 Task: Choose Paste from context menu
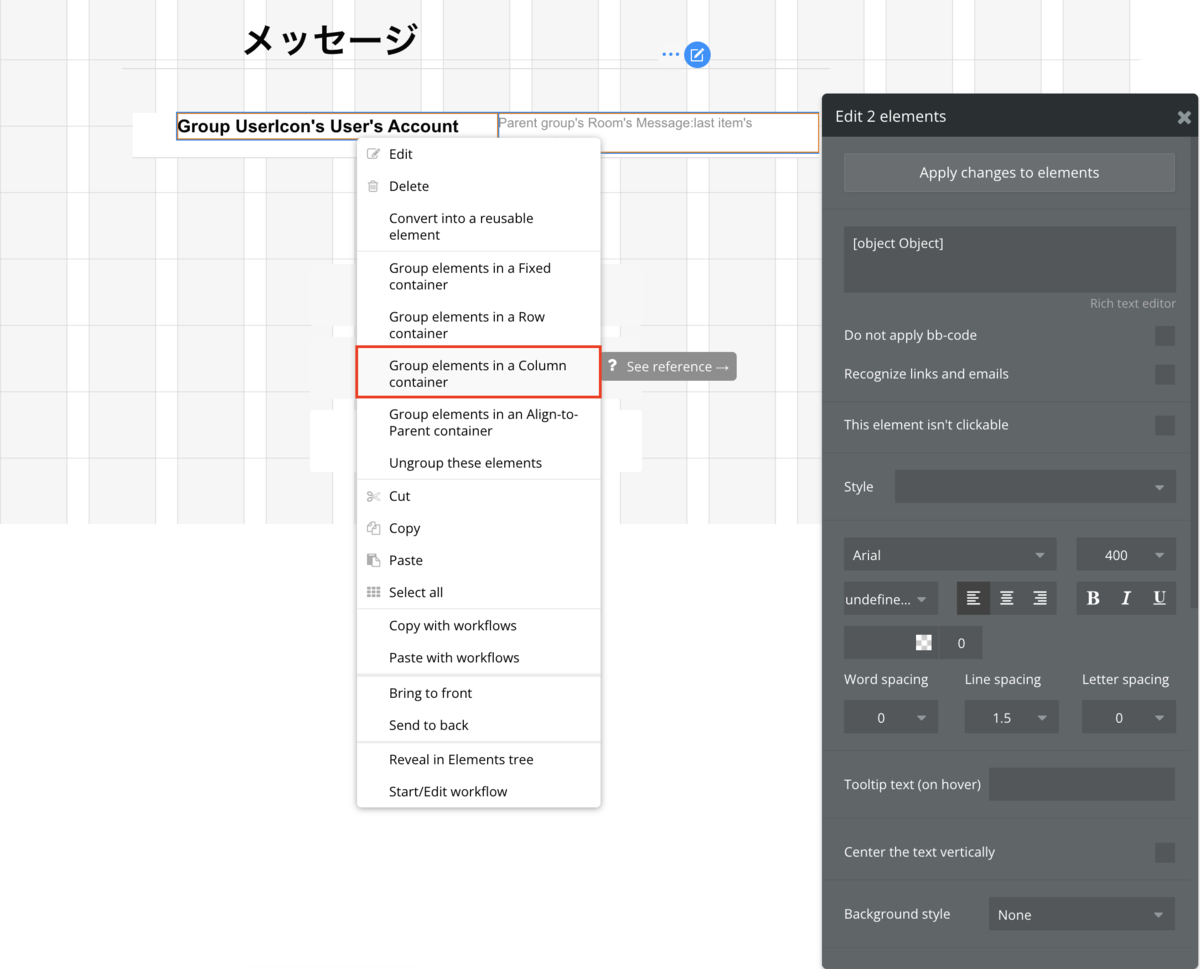(478, 560)
